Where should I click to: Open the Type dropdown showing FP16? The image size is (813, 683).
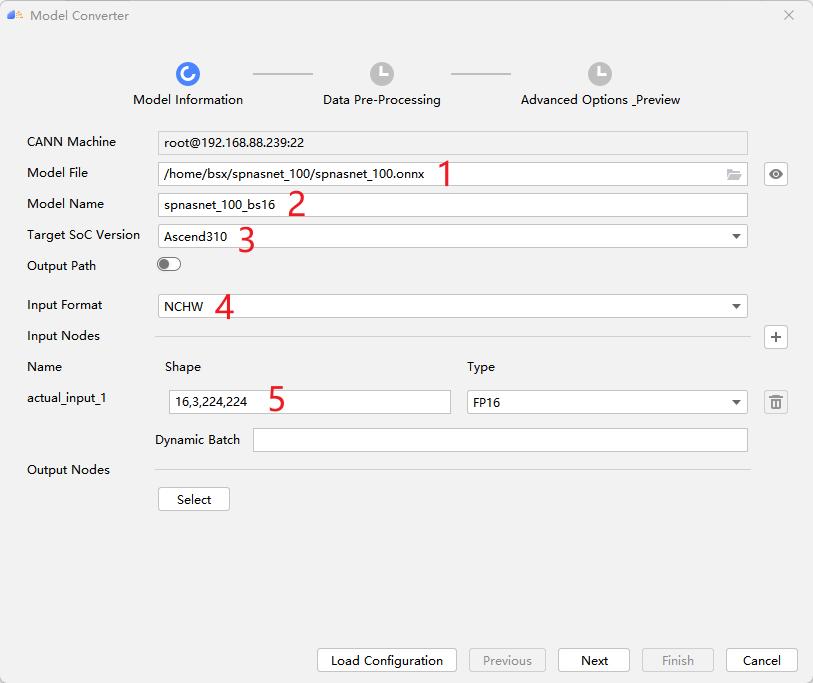738,402
